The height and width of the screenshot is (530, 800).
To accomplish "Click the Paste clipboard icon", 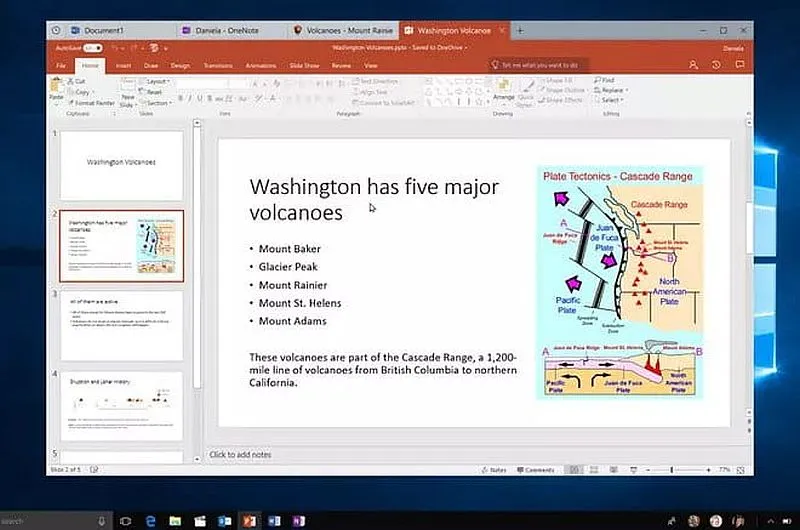I will [x=56, y=85].
